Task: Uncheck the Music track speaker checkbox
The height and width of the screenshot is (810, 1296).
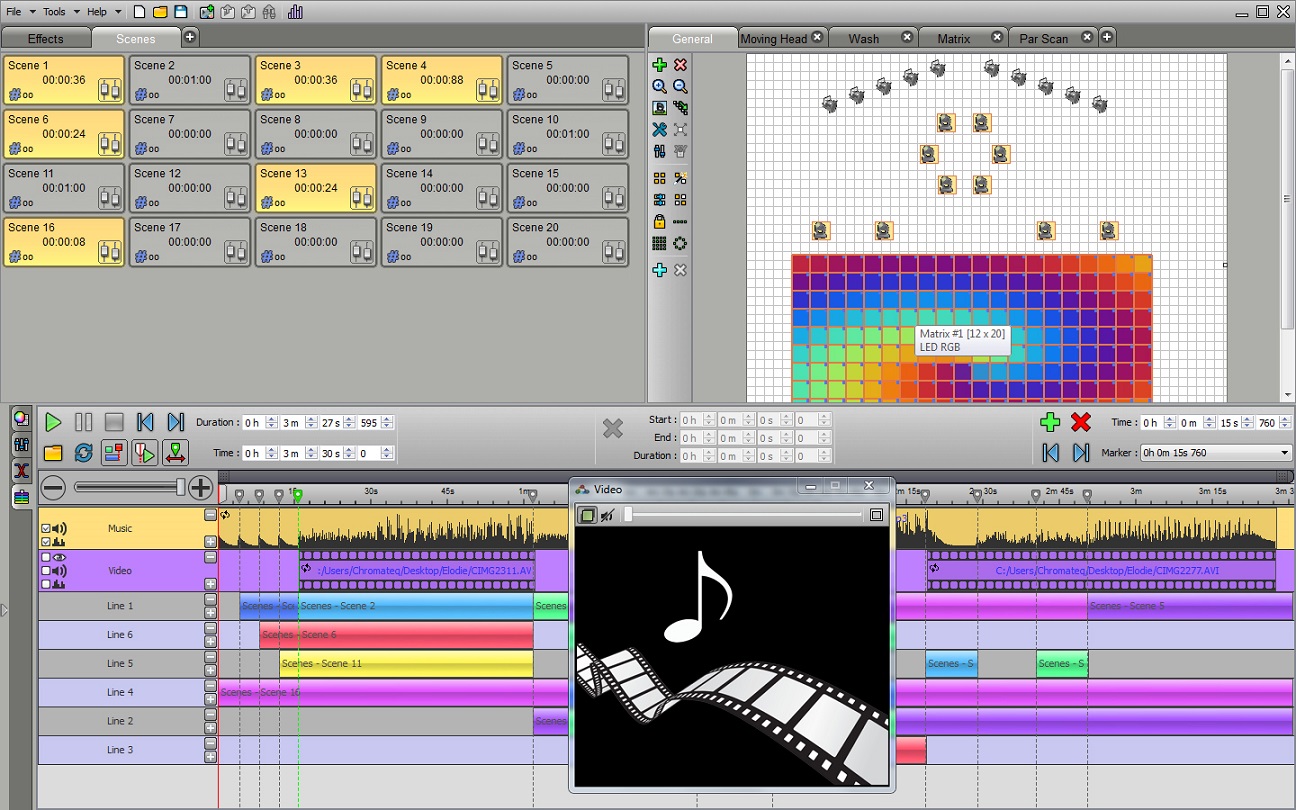Action: 46,529
